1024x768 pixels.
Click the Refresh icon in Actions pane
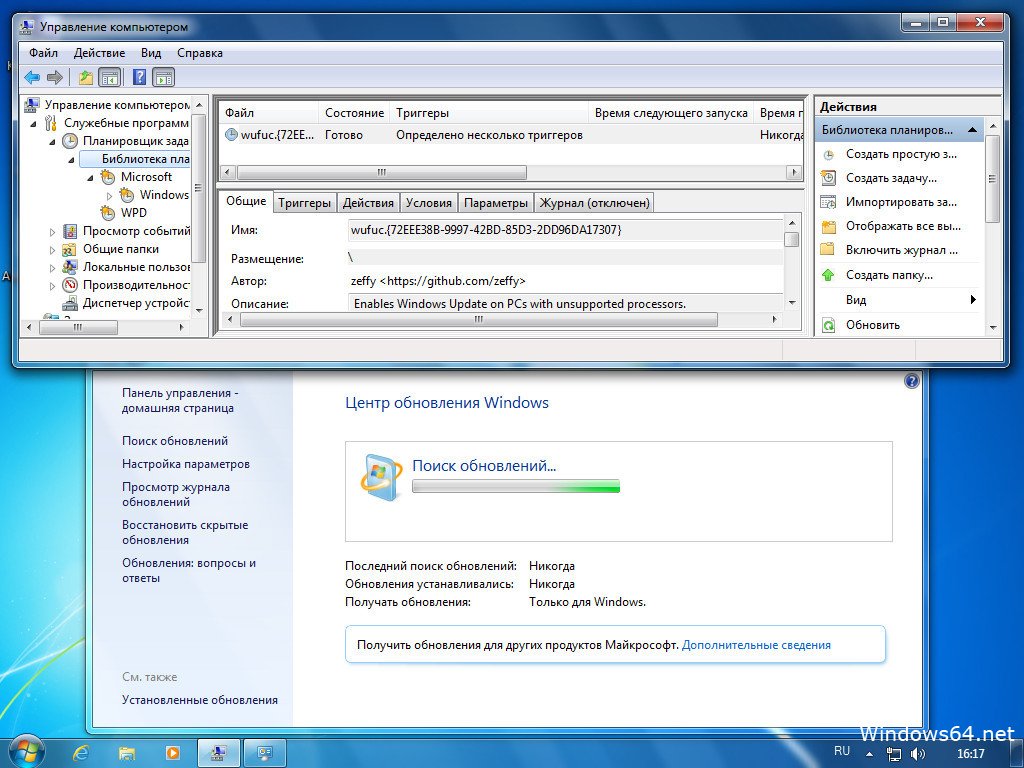click(x=828, y=325)
